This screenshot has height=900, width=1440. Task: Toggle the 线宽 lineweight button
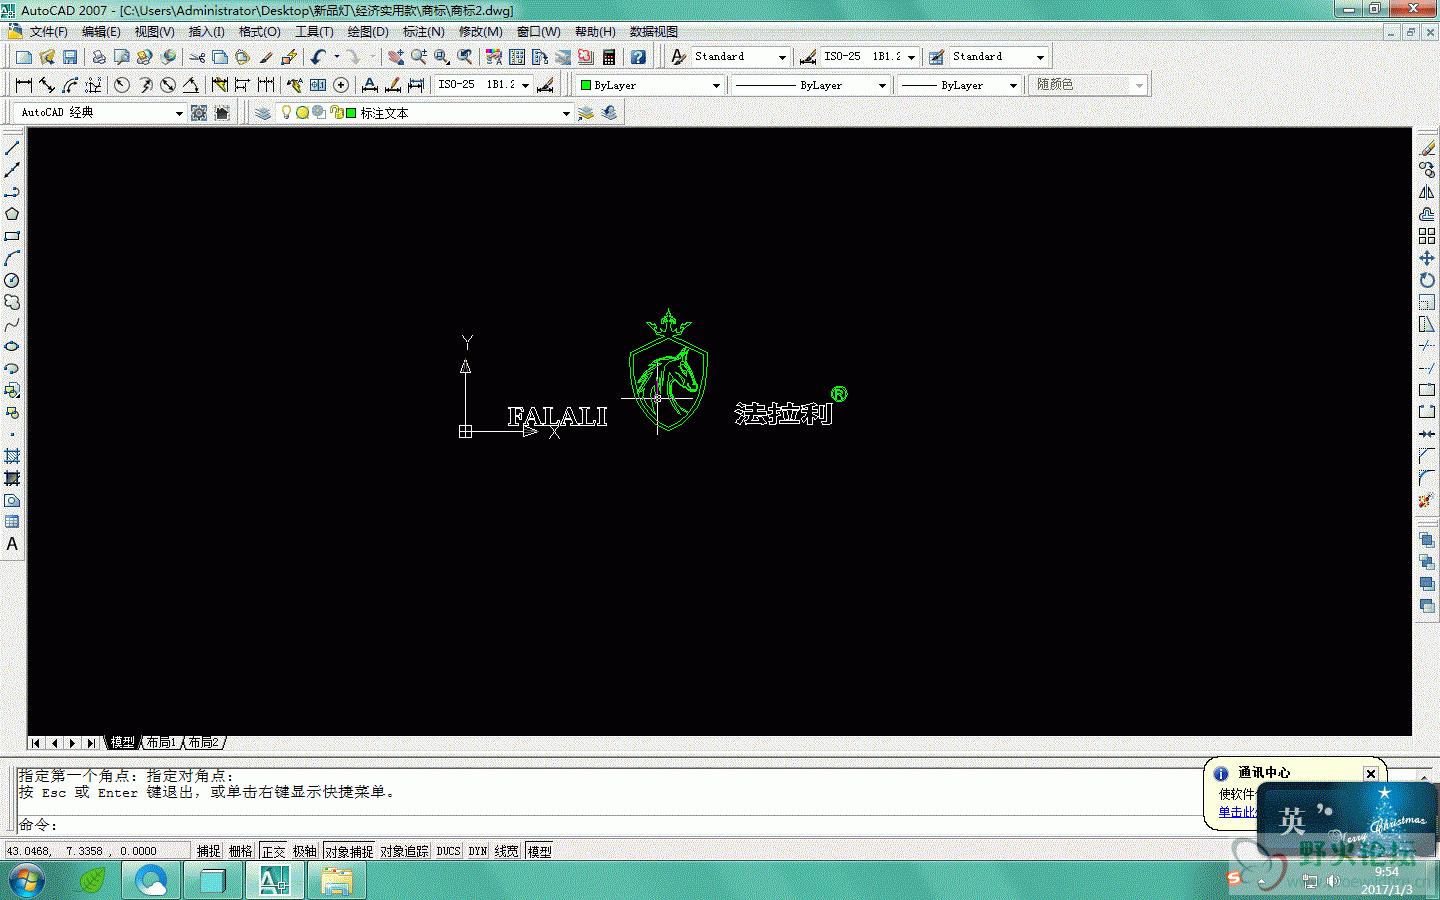[507, 851]
